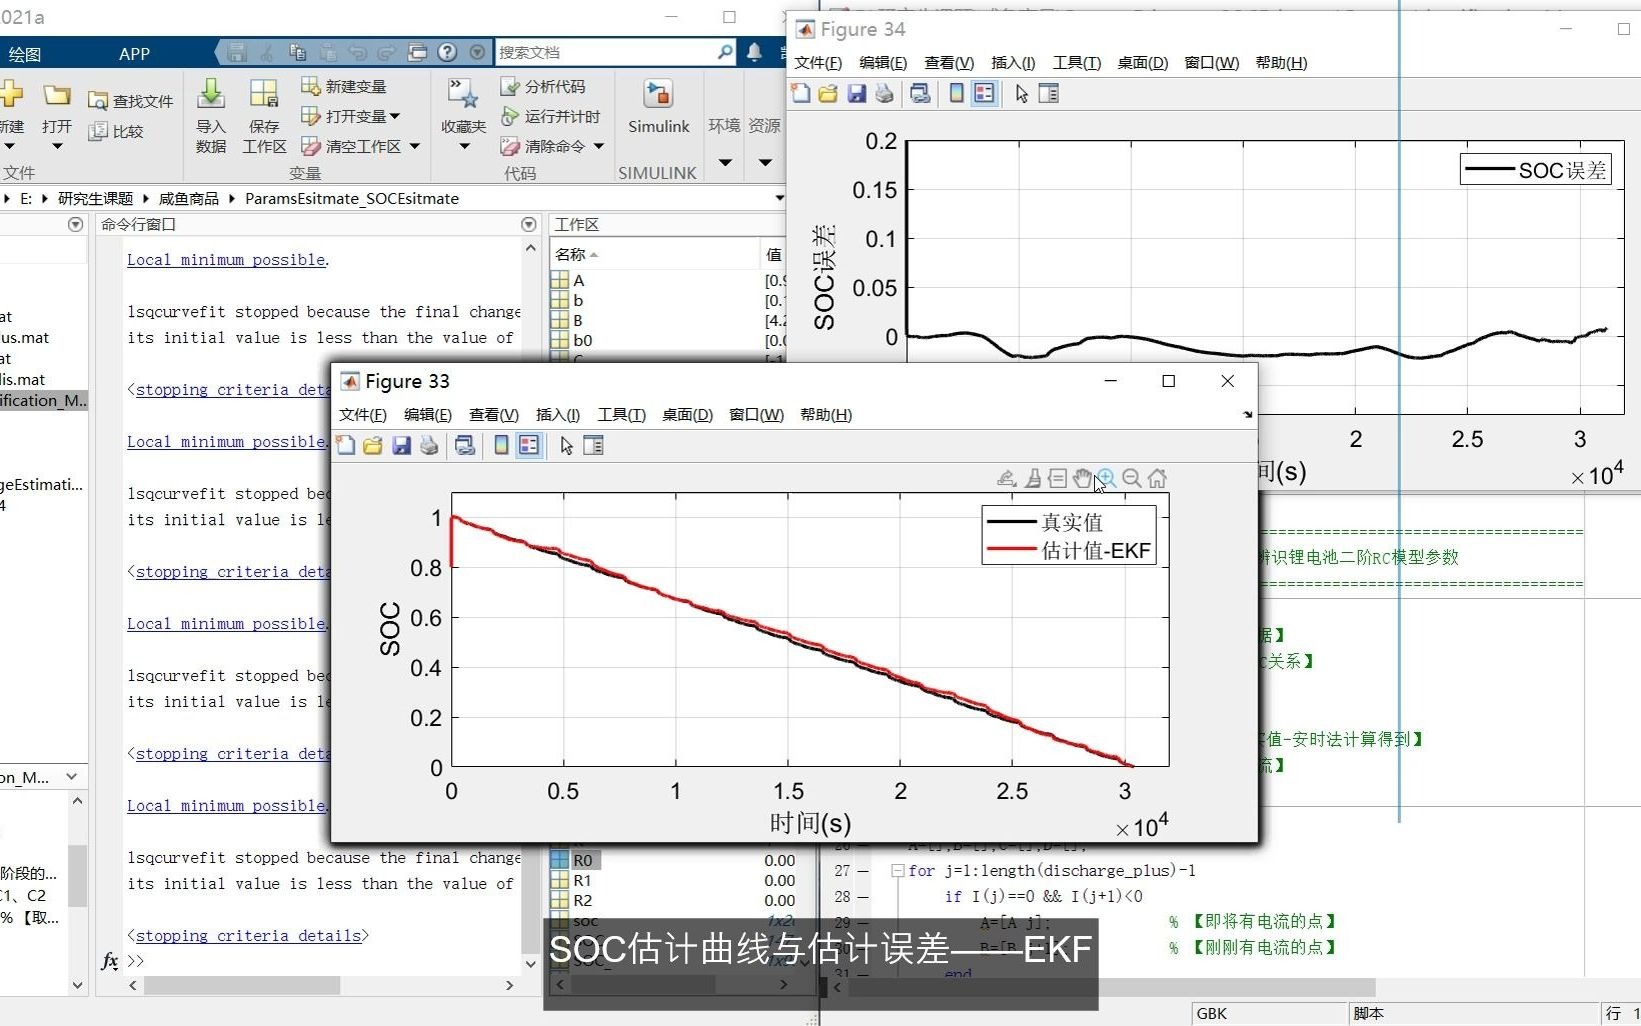
Task: Expand Open Variable dropdown
Action: point(395,117)
